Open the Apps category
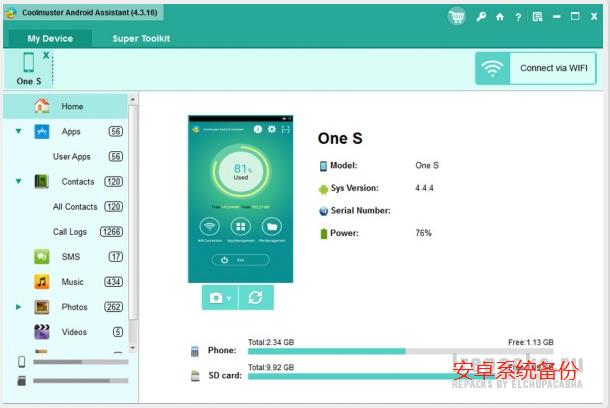 pos(71,131)
